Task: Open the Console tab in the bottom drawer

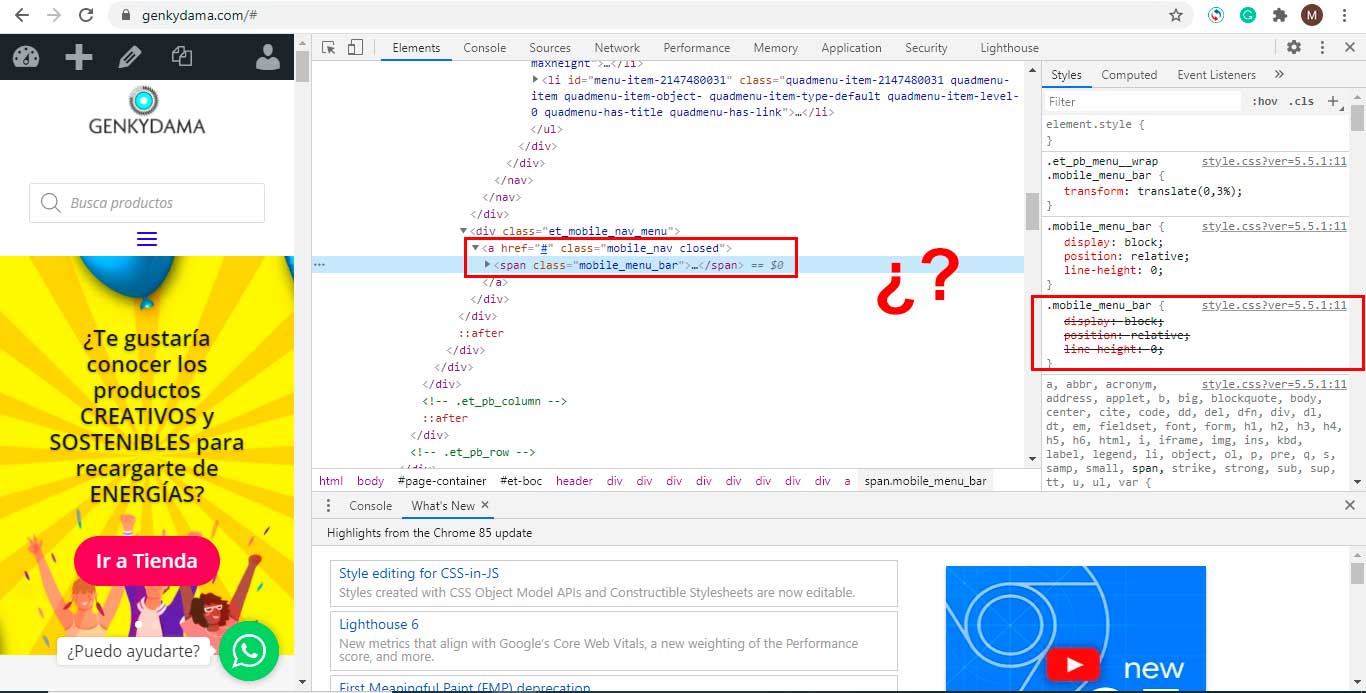Action: tap(370, 506)
